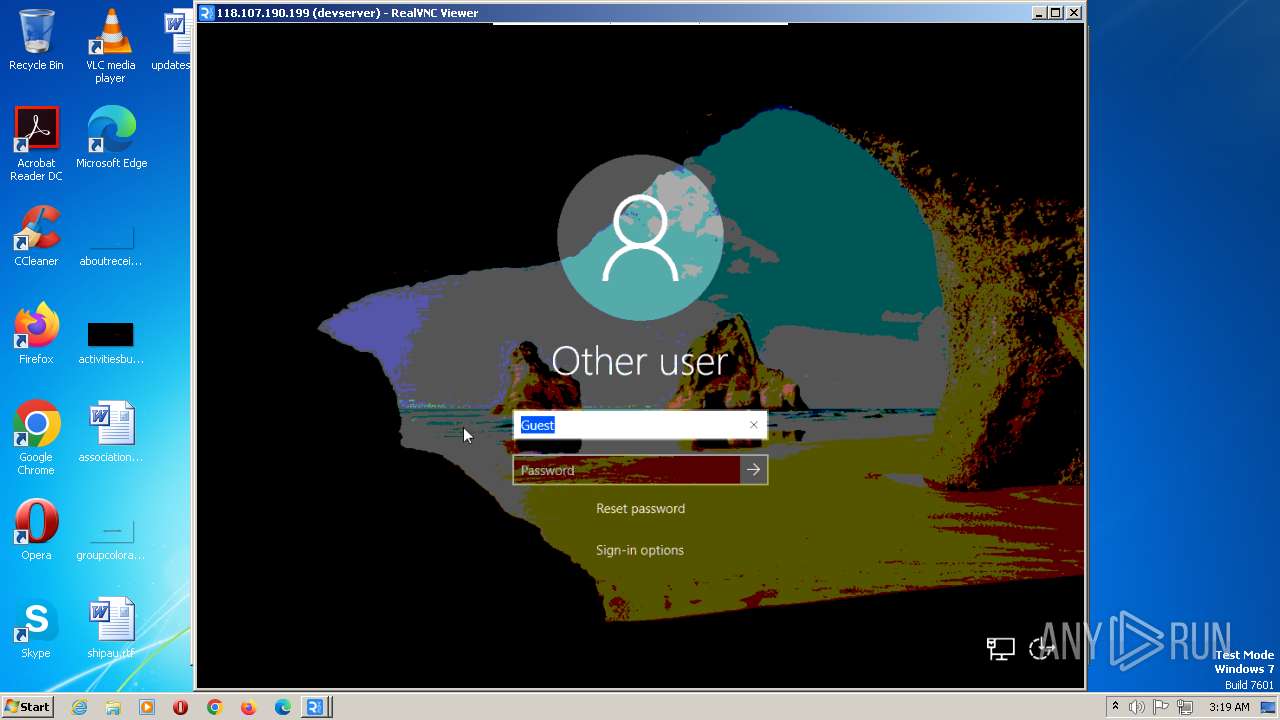Open Internet Explorer from taskbar
Viewport: 1280px width, 720px height.
pyautogui.click(x=79, y=707)
